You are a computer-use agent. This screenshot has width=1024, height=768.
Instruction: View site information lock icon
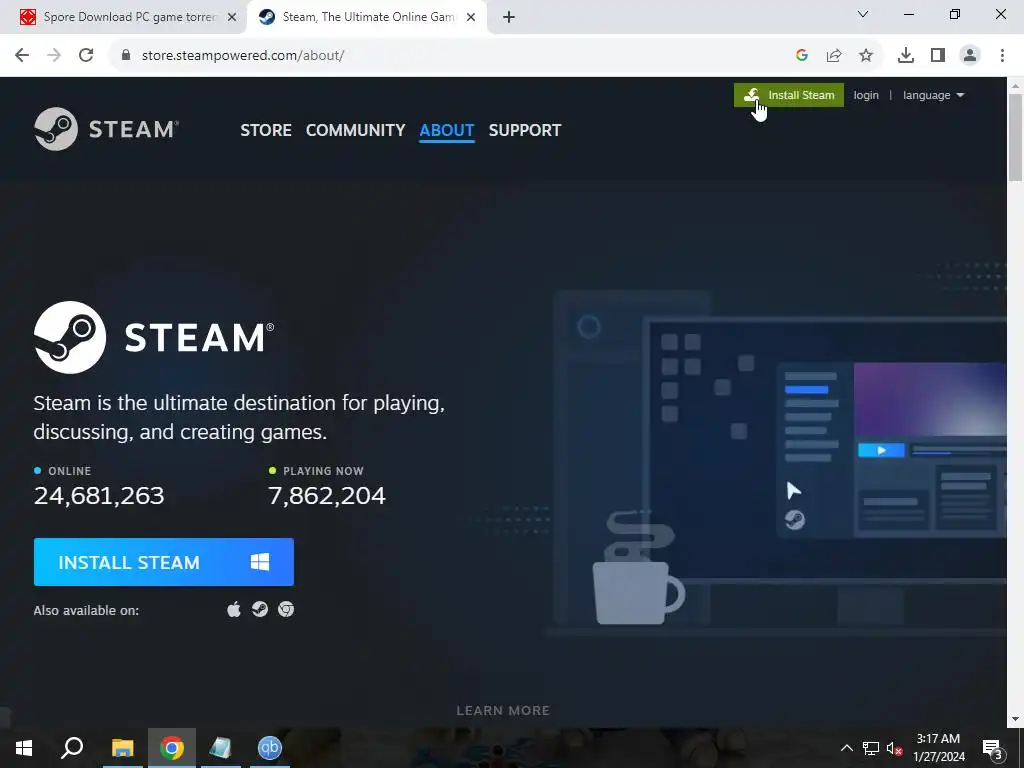click(126, 56)
